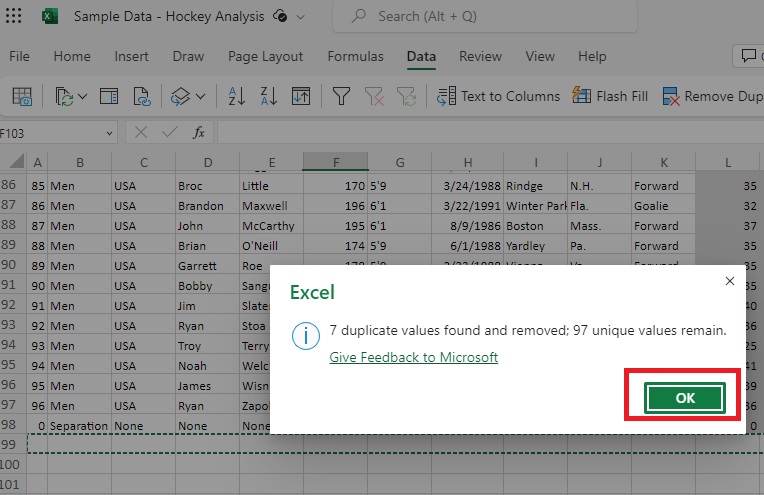
Task: Expand the file name dropdown chevron
Action: point(301,17)
